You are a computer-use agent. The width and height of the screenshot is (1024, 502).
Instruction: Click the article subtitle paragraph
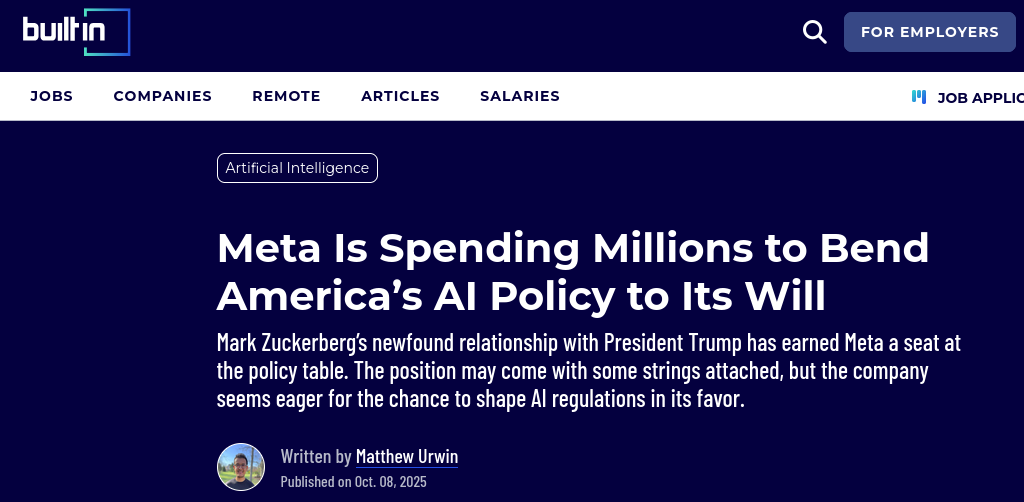[588, 372]
